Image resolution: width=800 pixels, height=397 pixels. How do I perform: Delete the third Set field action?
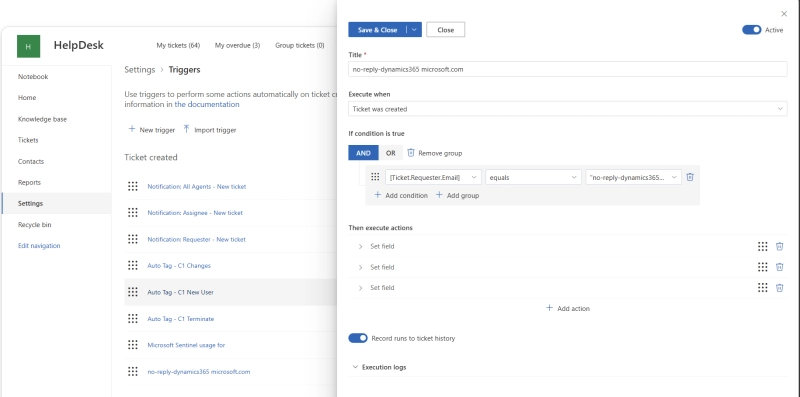(780, 288)
